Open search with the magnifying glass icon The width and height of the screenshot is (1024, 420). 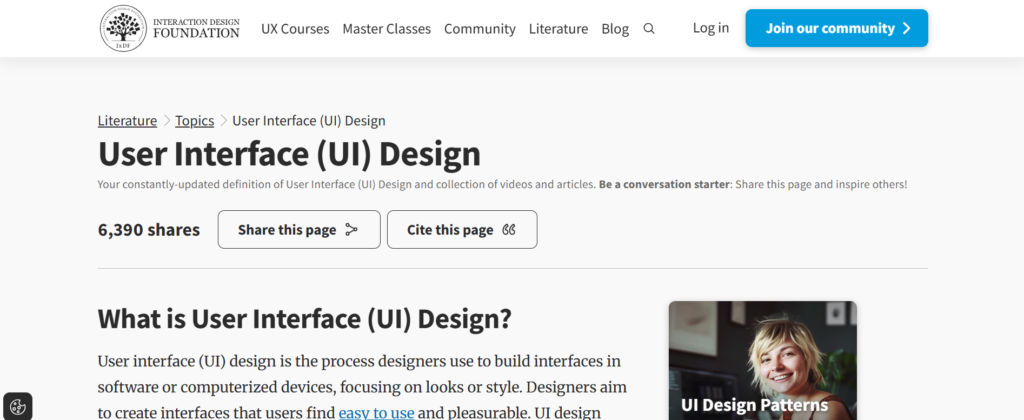[x=649, y=29]
